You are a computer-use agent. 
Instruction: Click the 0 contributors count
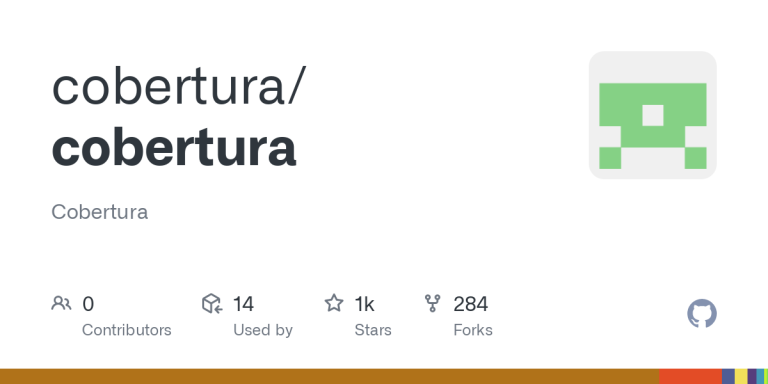pos(88,304)
